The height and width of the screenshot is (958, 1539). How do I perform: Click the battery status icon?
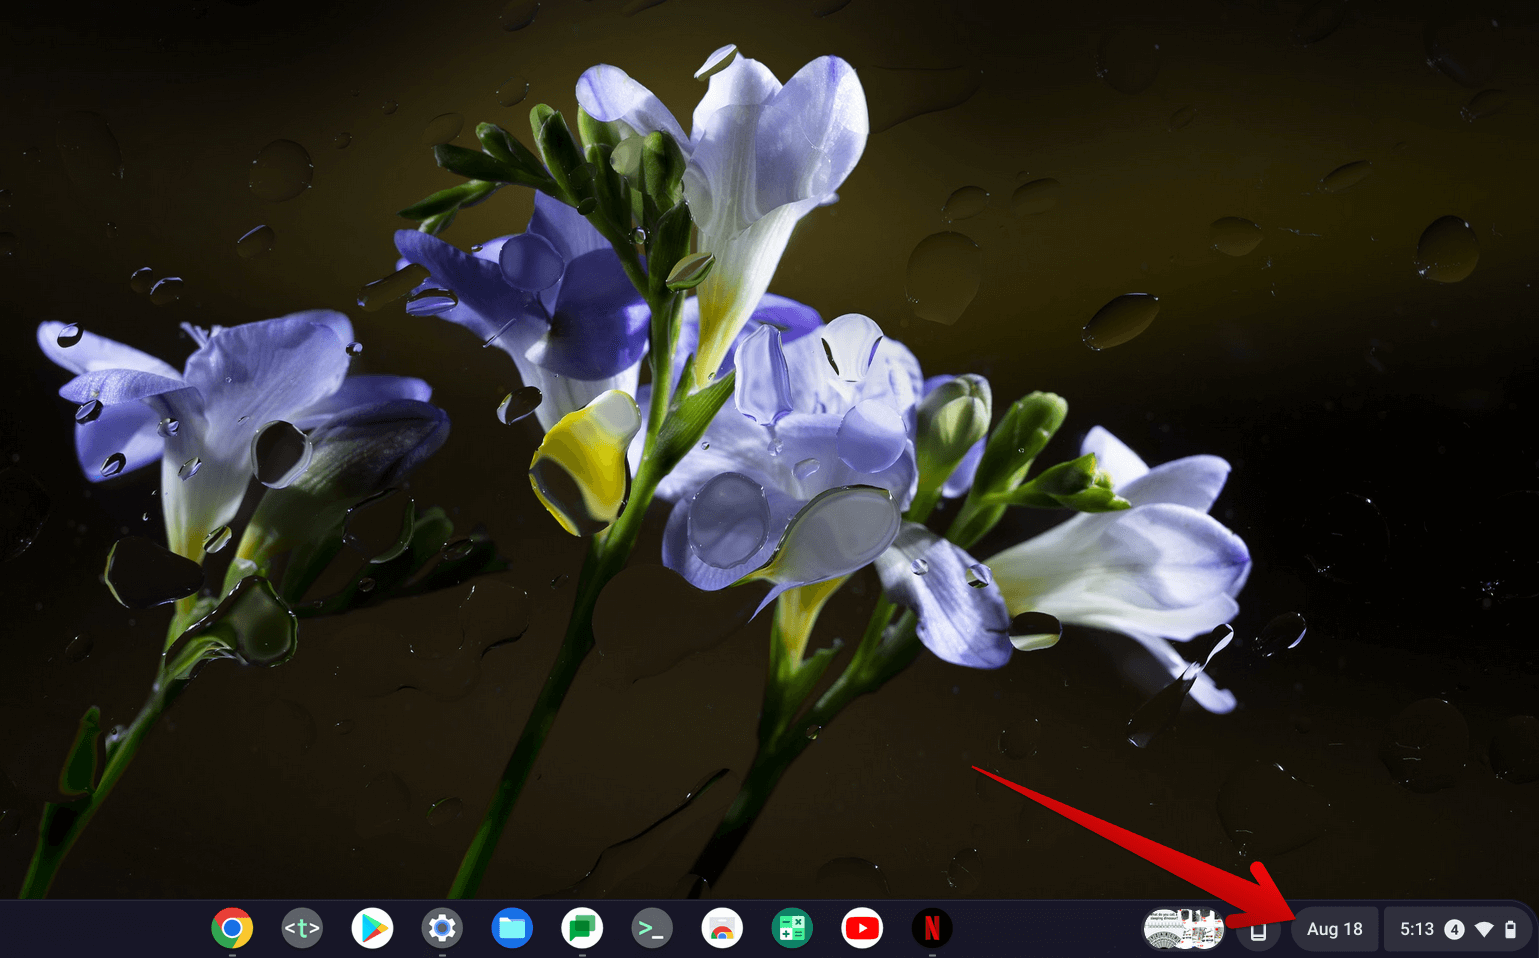click(x=1511, y=930)
